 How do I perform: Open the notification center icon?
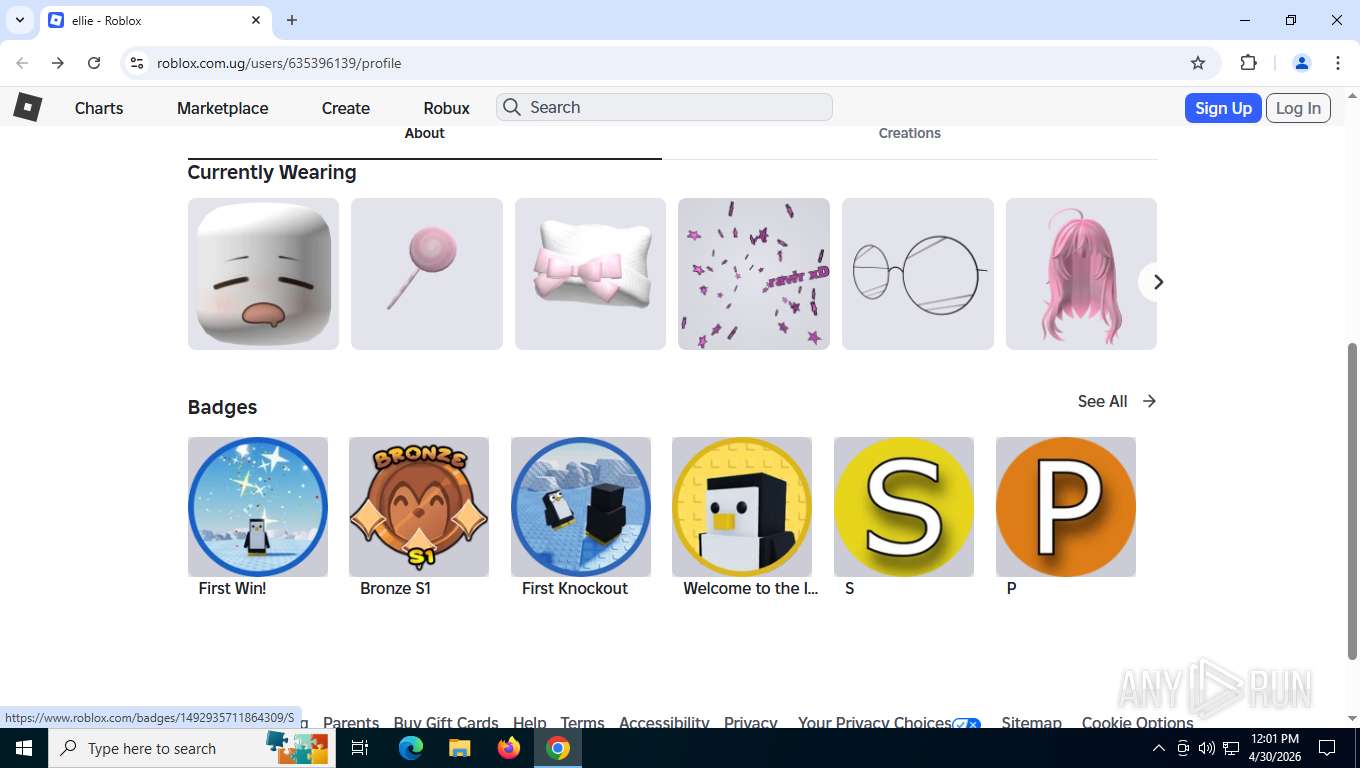pyautogui.click(x=1327, y=748)
